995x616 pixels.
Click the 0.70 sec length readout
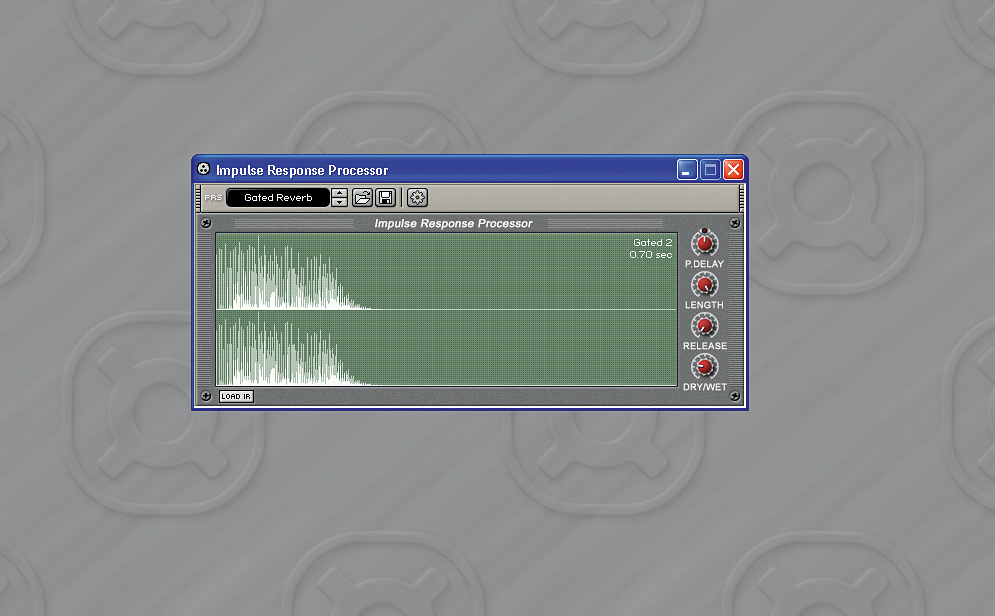point(650,254)
